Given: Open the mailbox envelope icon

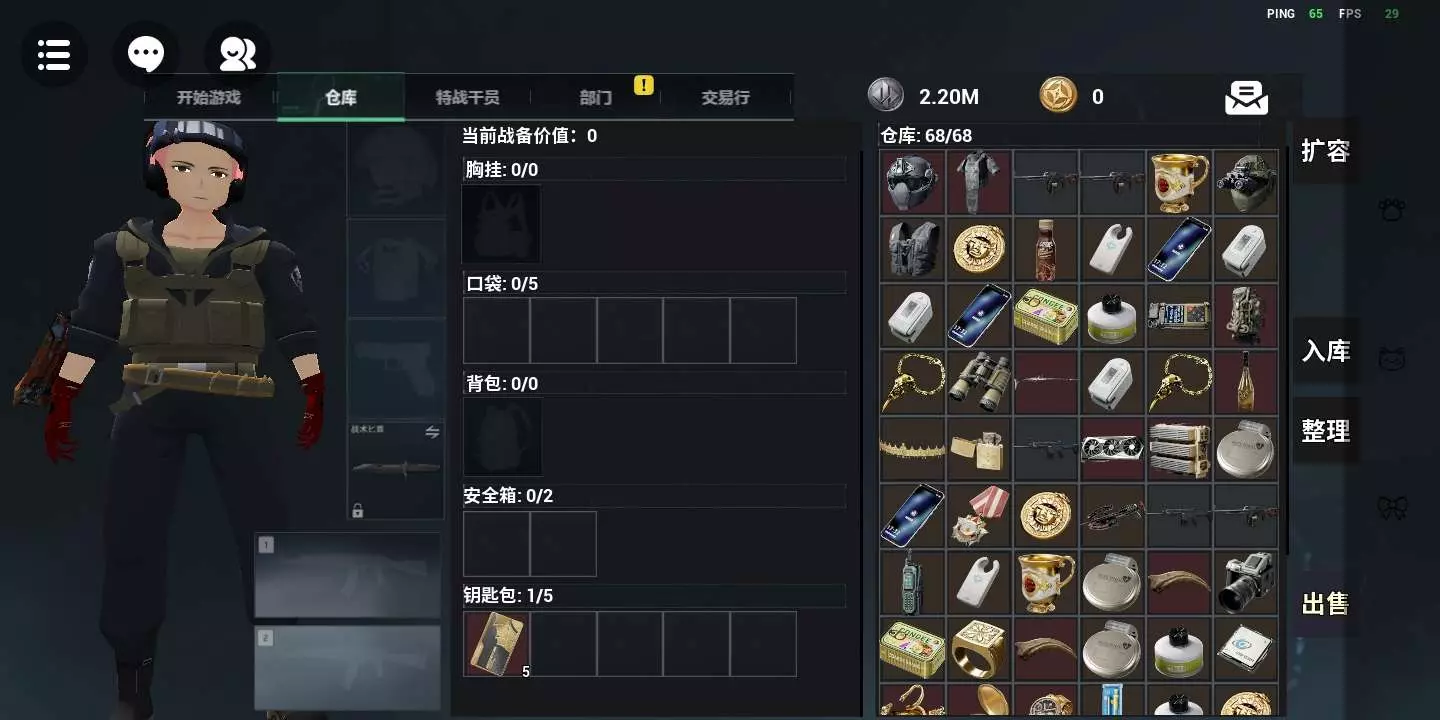Looking at the screenshot, I should (1246, 97).
